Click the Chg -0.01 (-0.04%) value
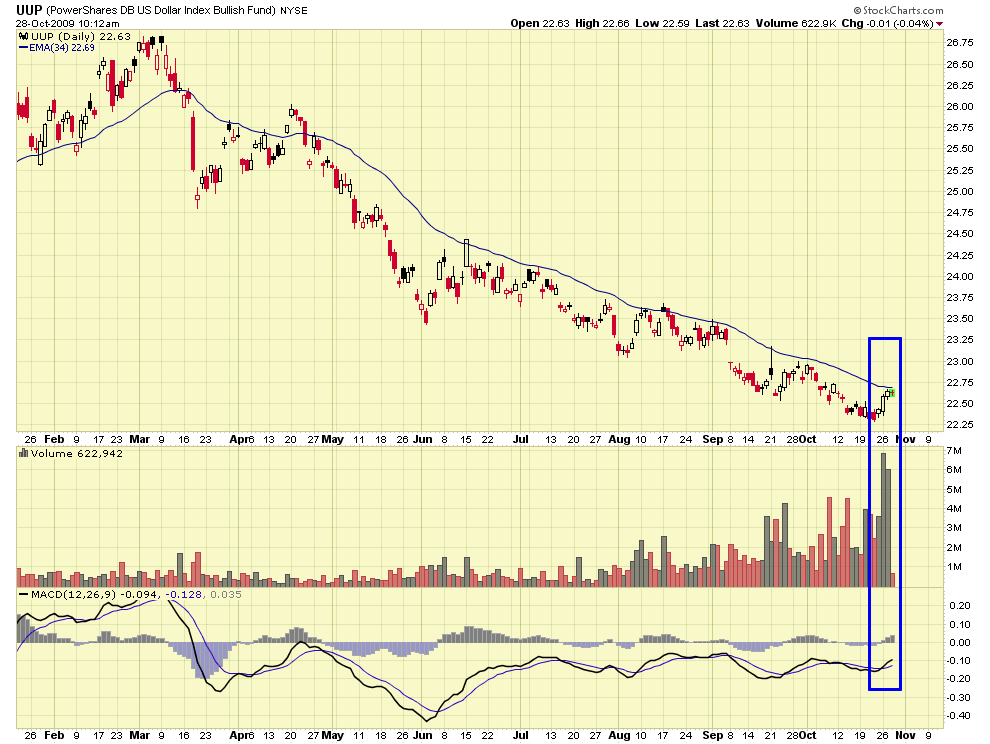 click(887, 23)
